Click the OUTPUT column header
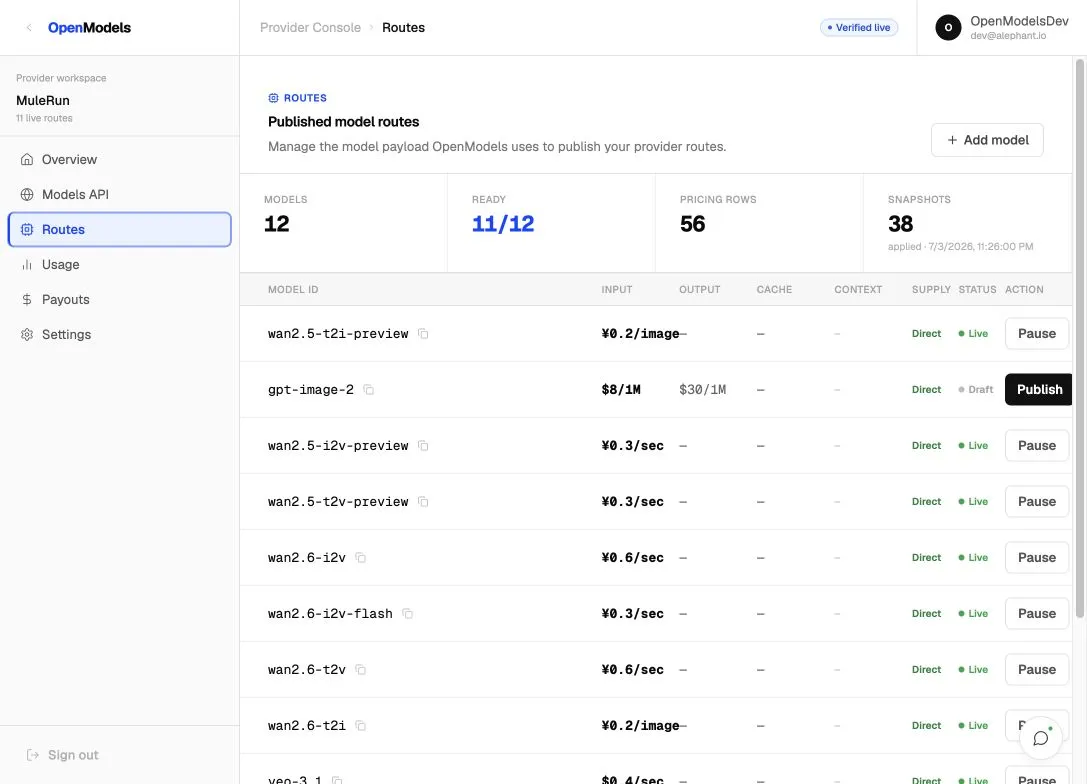The height and width of the screenshot is (784, 1087). 699,290
